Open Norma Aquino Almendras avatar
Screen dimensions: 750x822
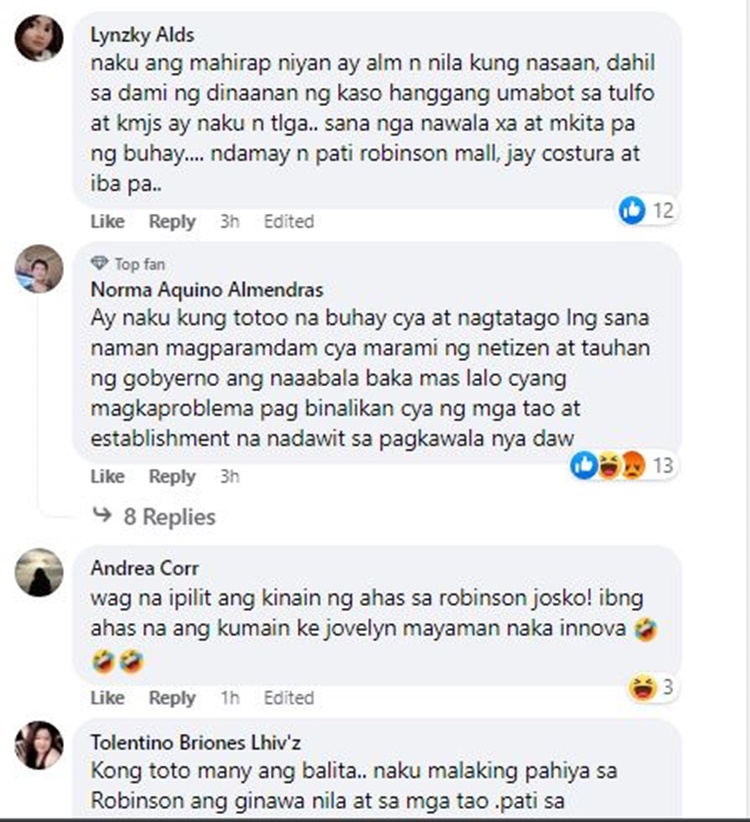tap(39, 268)
